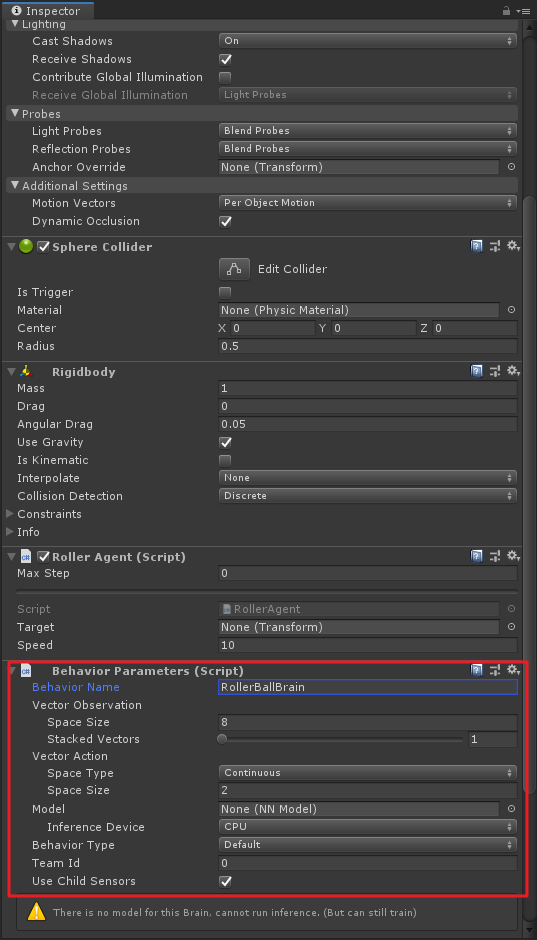Viewport: 537px width, 940px height.
Task: Click the Team Id value field
Action: [x=367, y=863]
